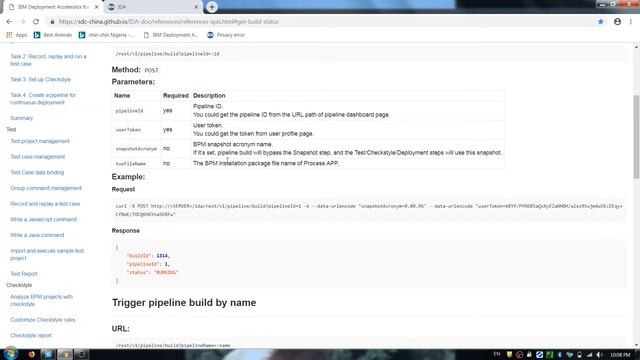
Task: Open Write a Java command page
Action: [37, 235]
